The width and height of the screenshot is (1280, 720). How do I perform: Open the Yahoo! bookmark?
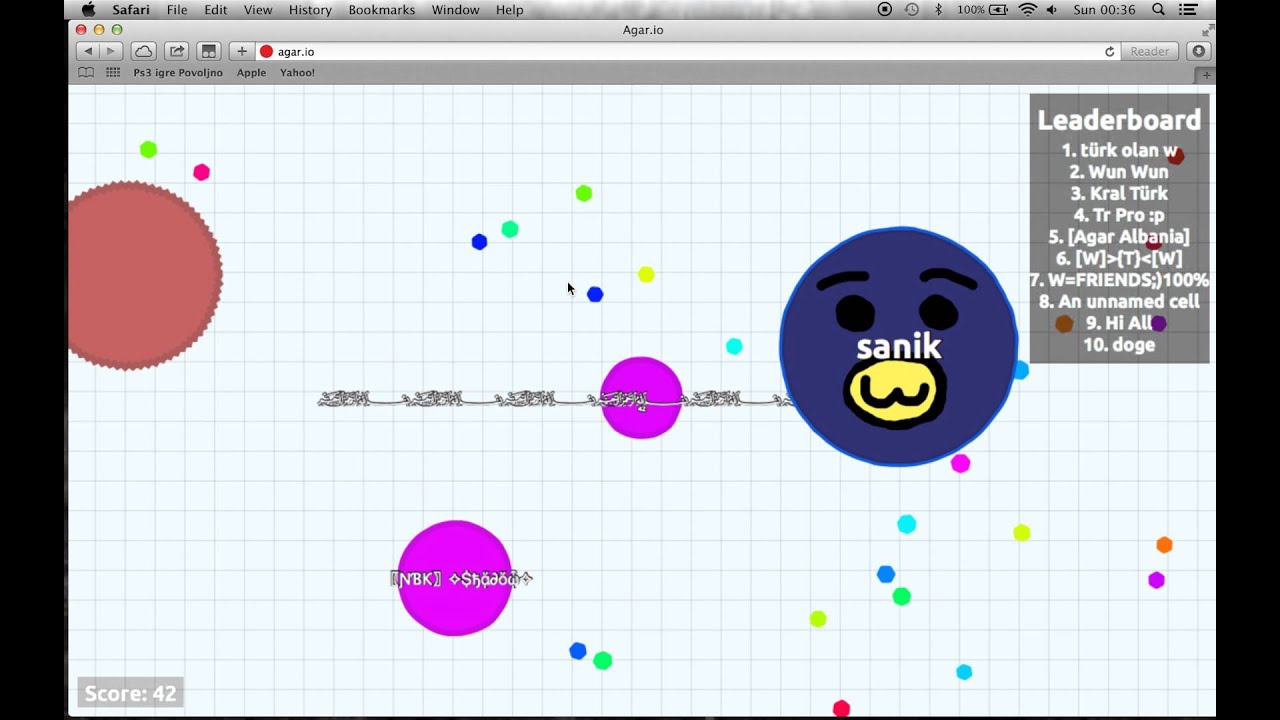[297, 72]
